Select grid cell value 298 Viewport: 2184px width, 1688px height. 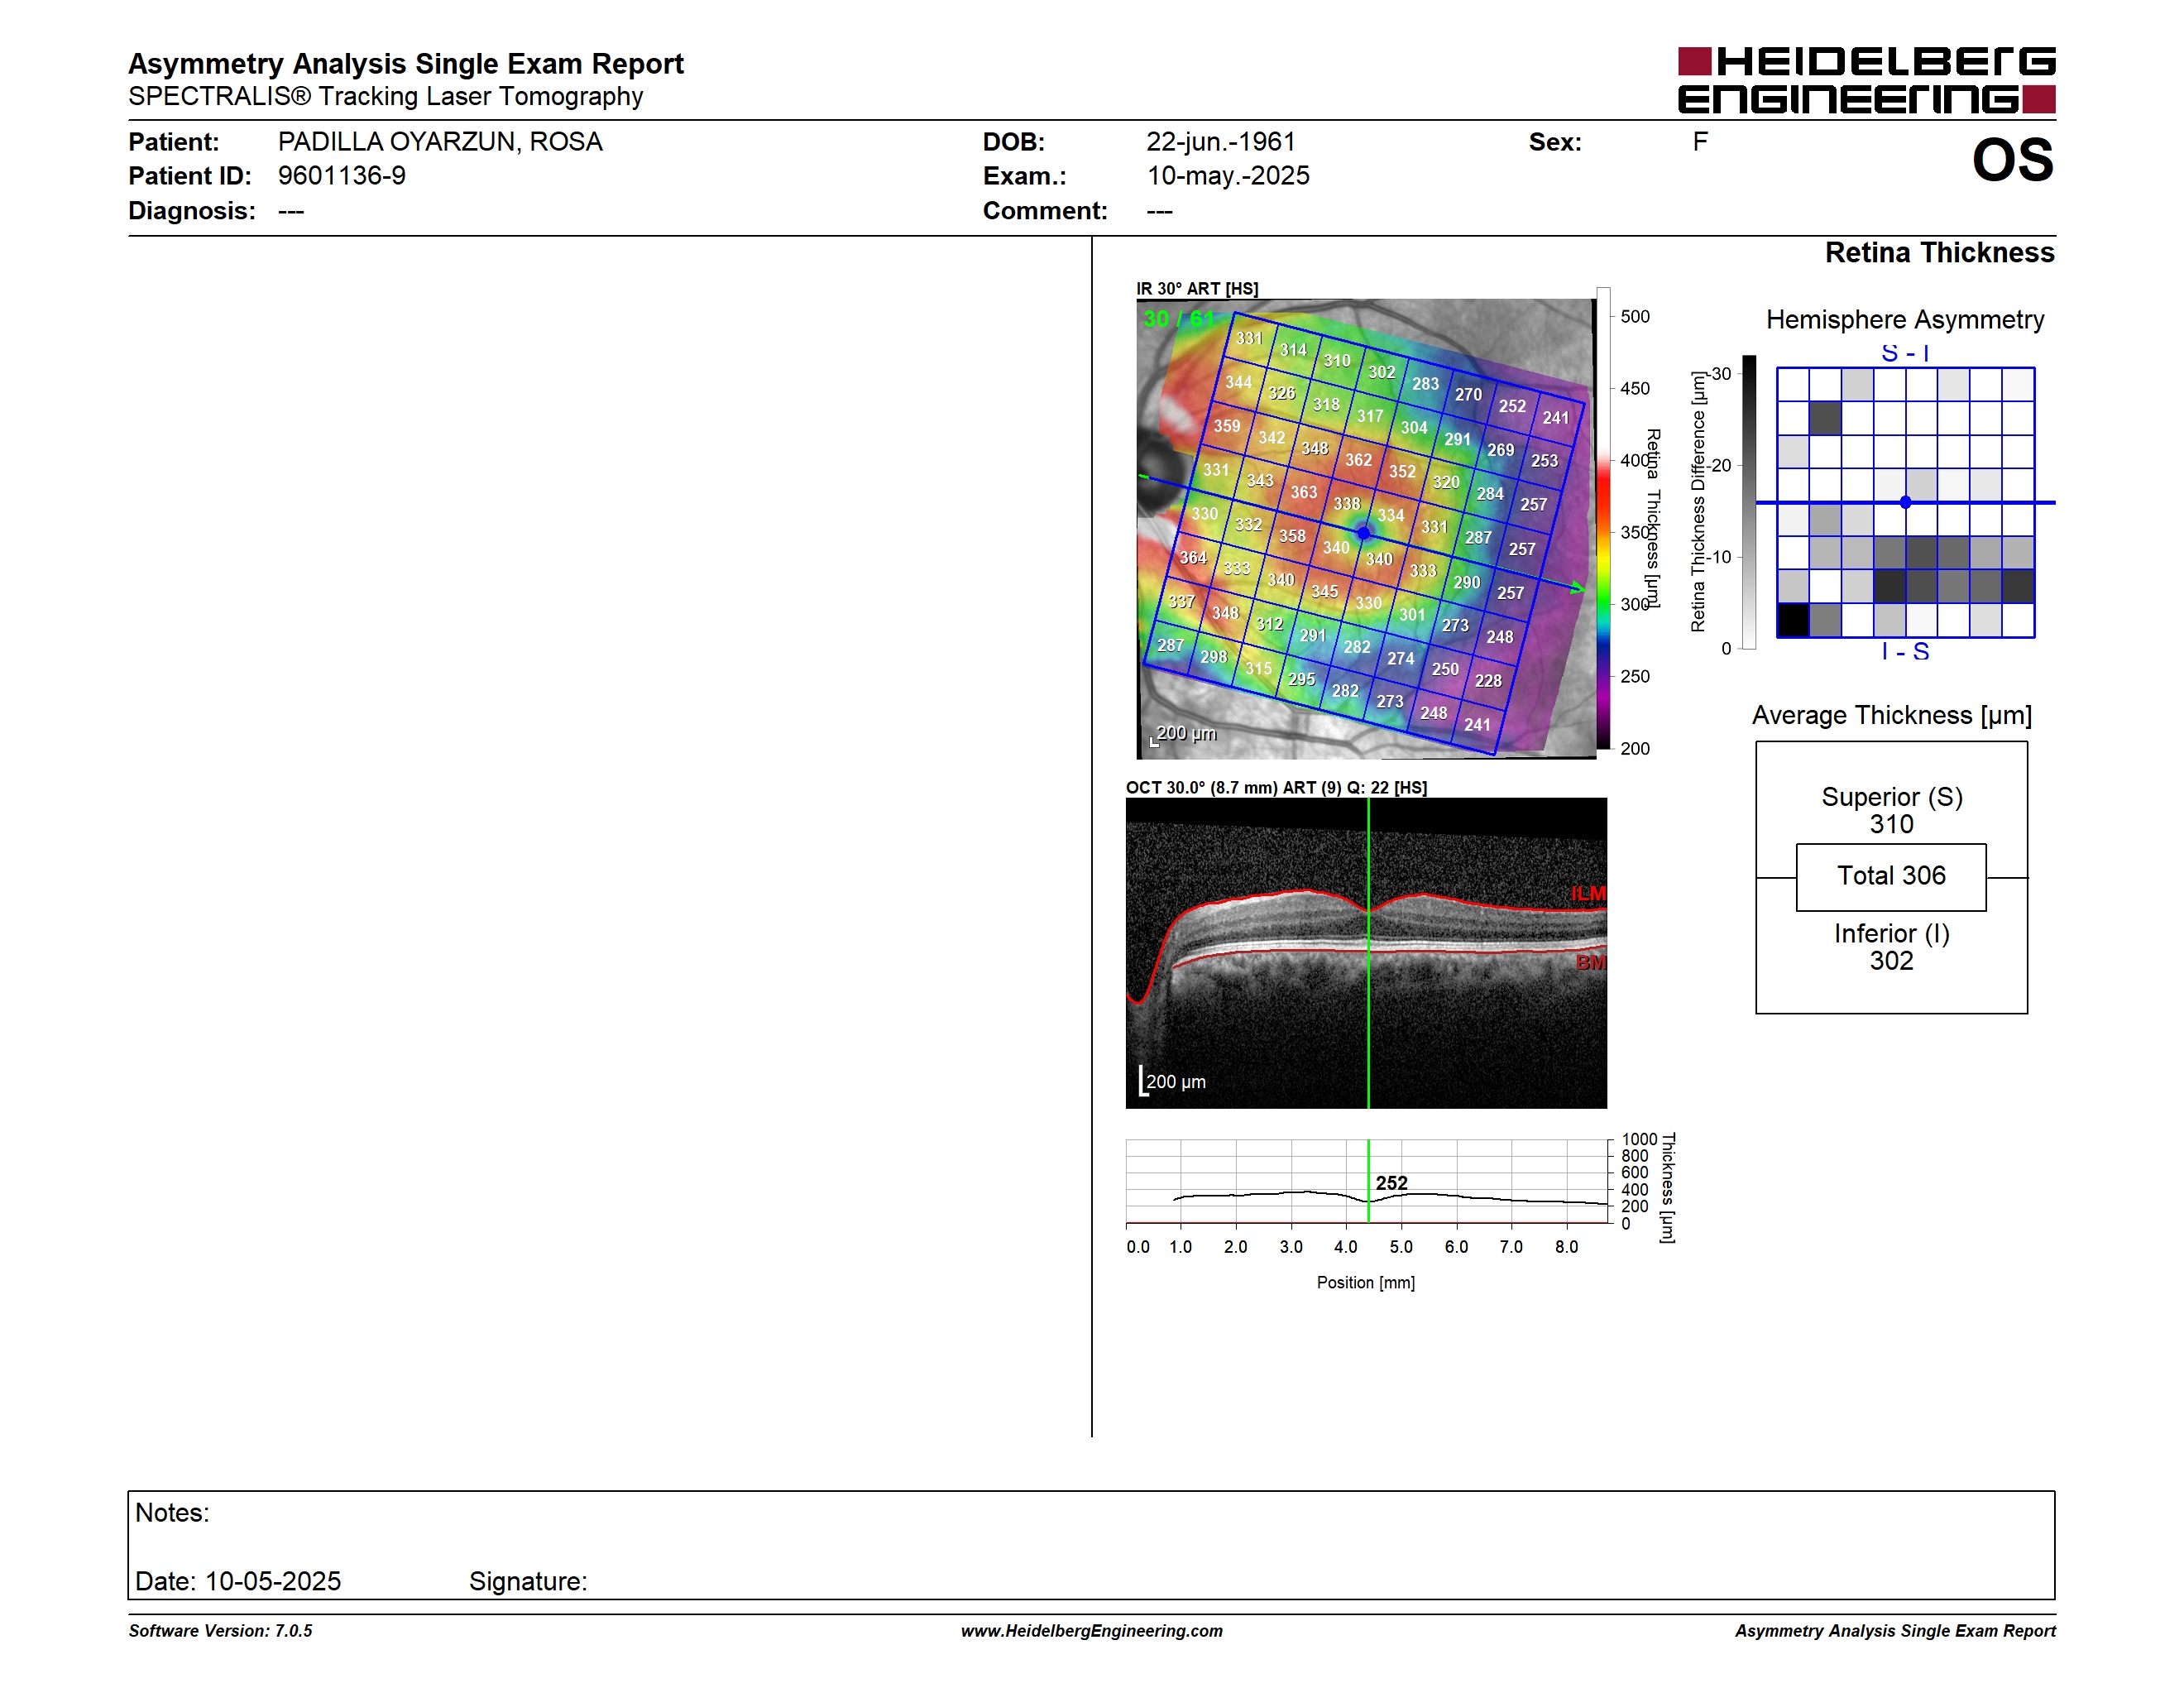(x=1213, y=657)
